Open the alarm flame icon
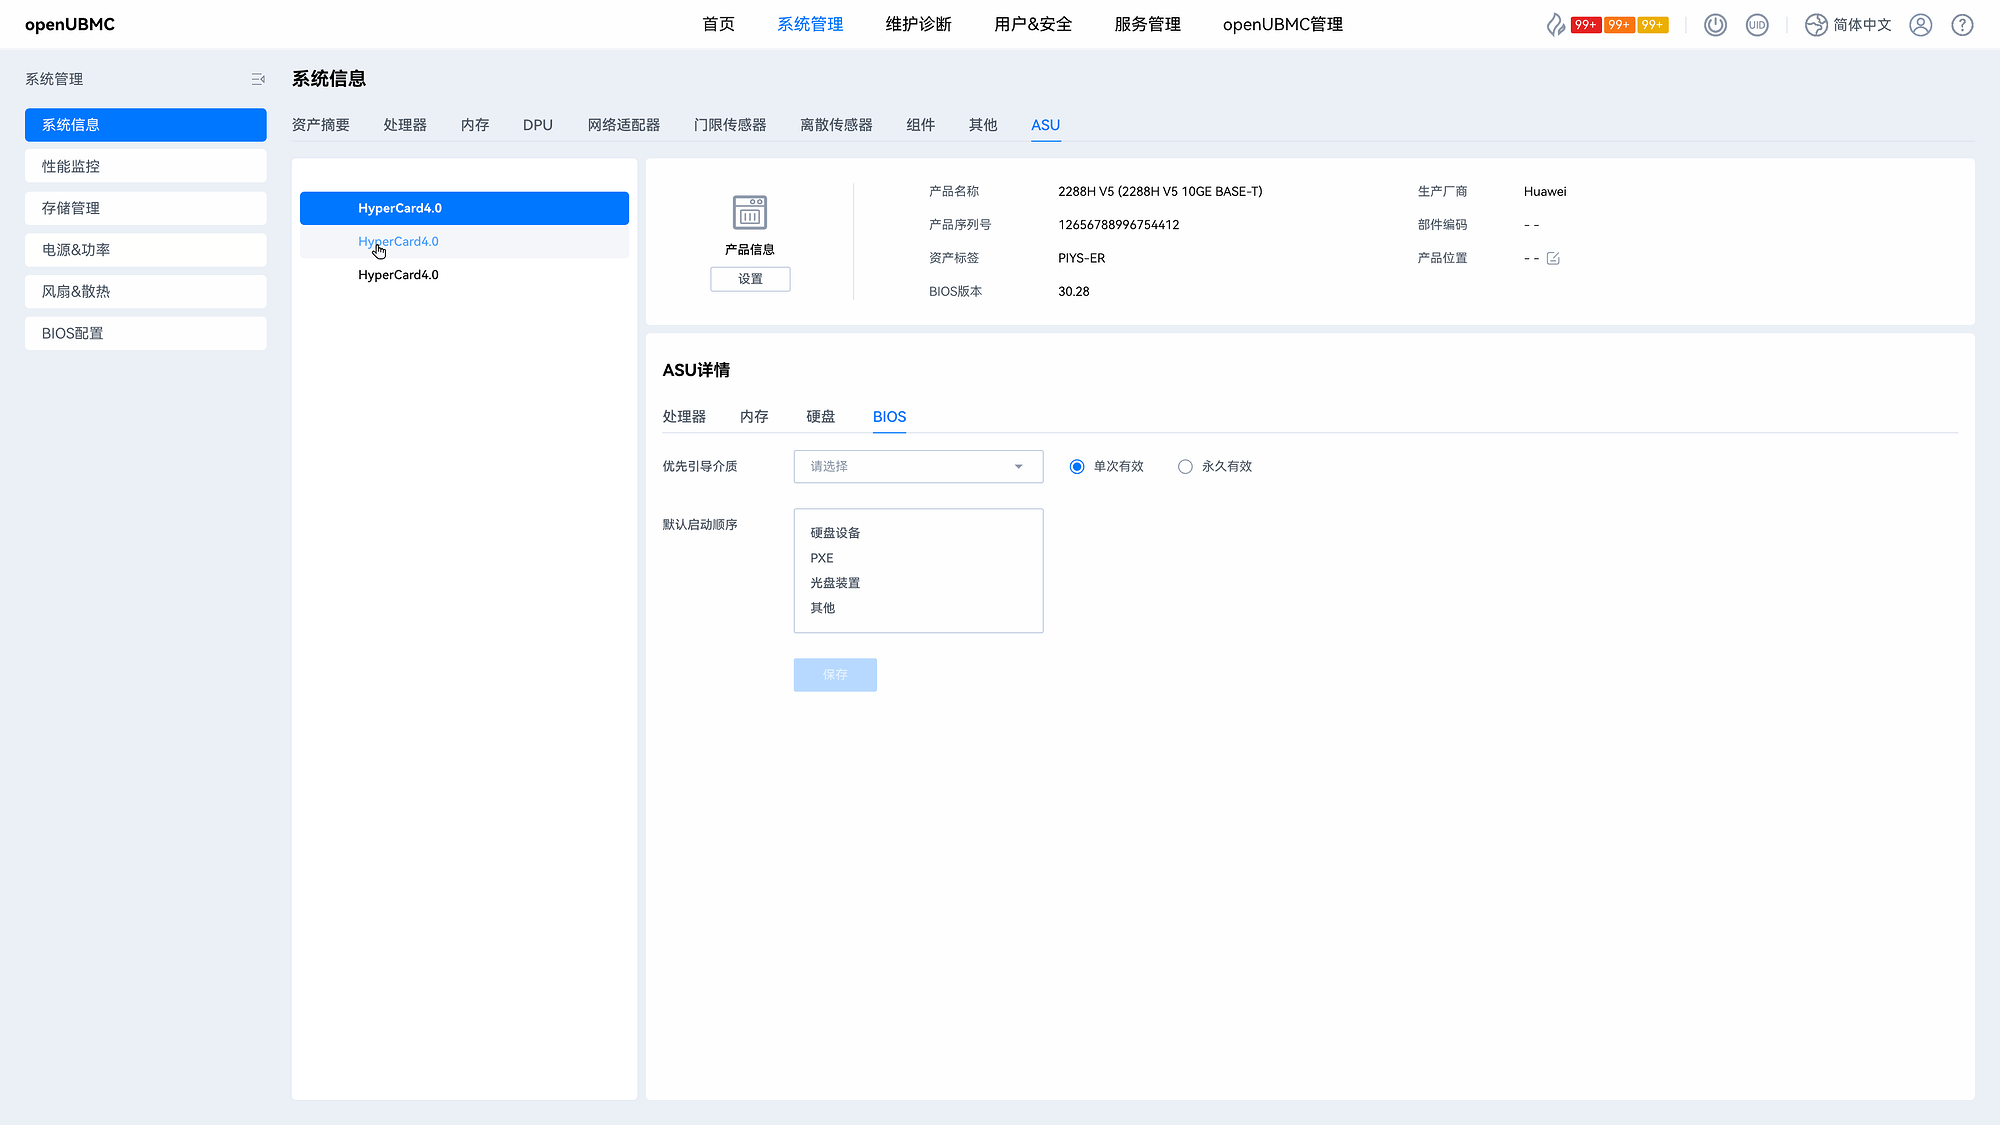Viewport: 2000px width, 1125px height. [x=1556, y=25]
